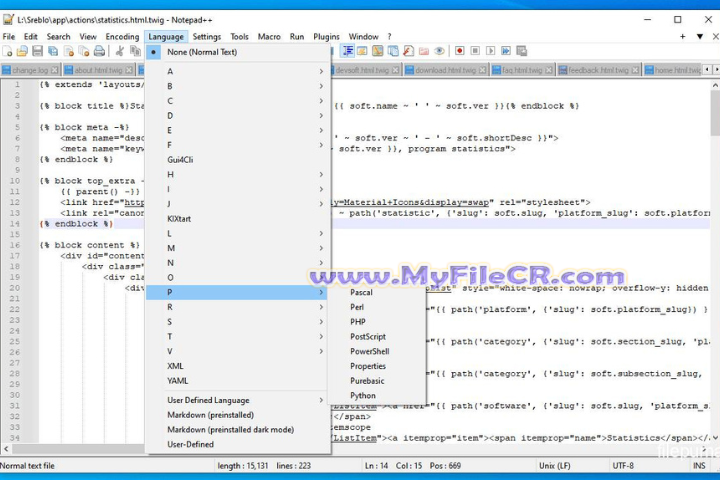
Task: Open the tab list down-arrow button
Action: point(700,37)
